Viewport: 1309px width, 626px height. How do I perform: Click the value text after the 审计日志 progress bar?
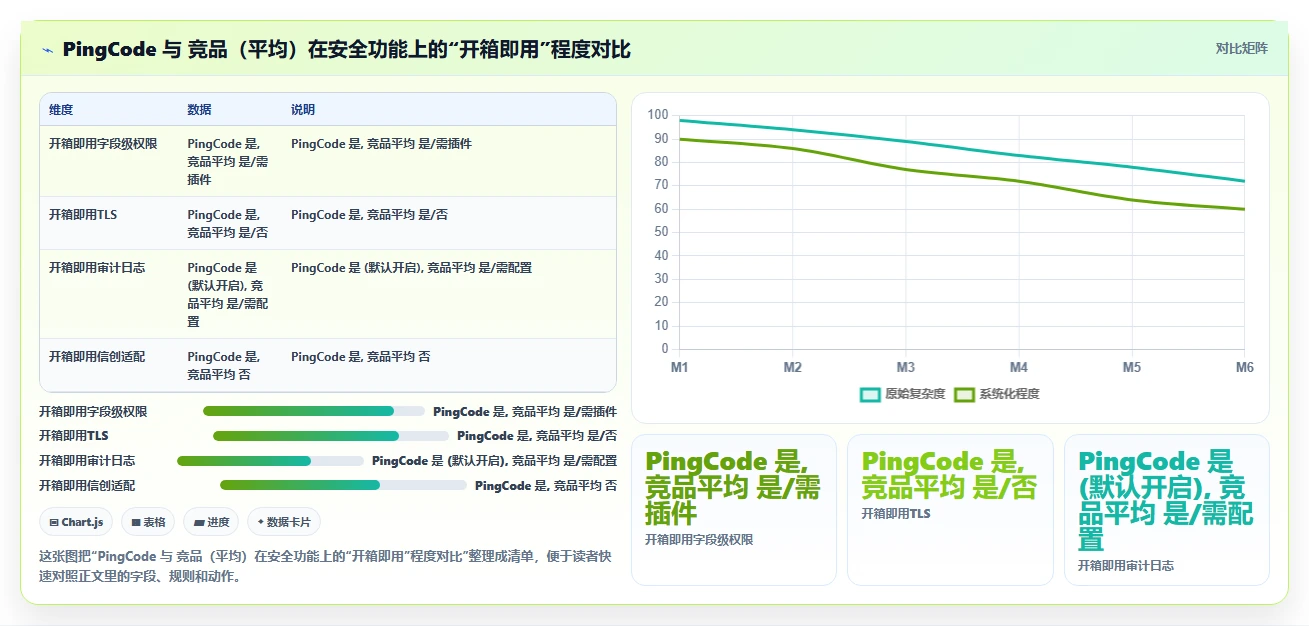tap(494, 461)
